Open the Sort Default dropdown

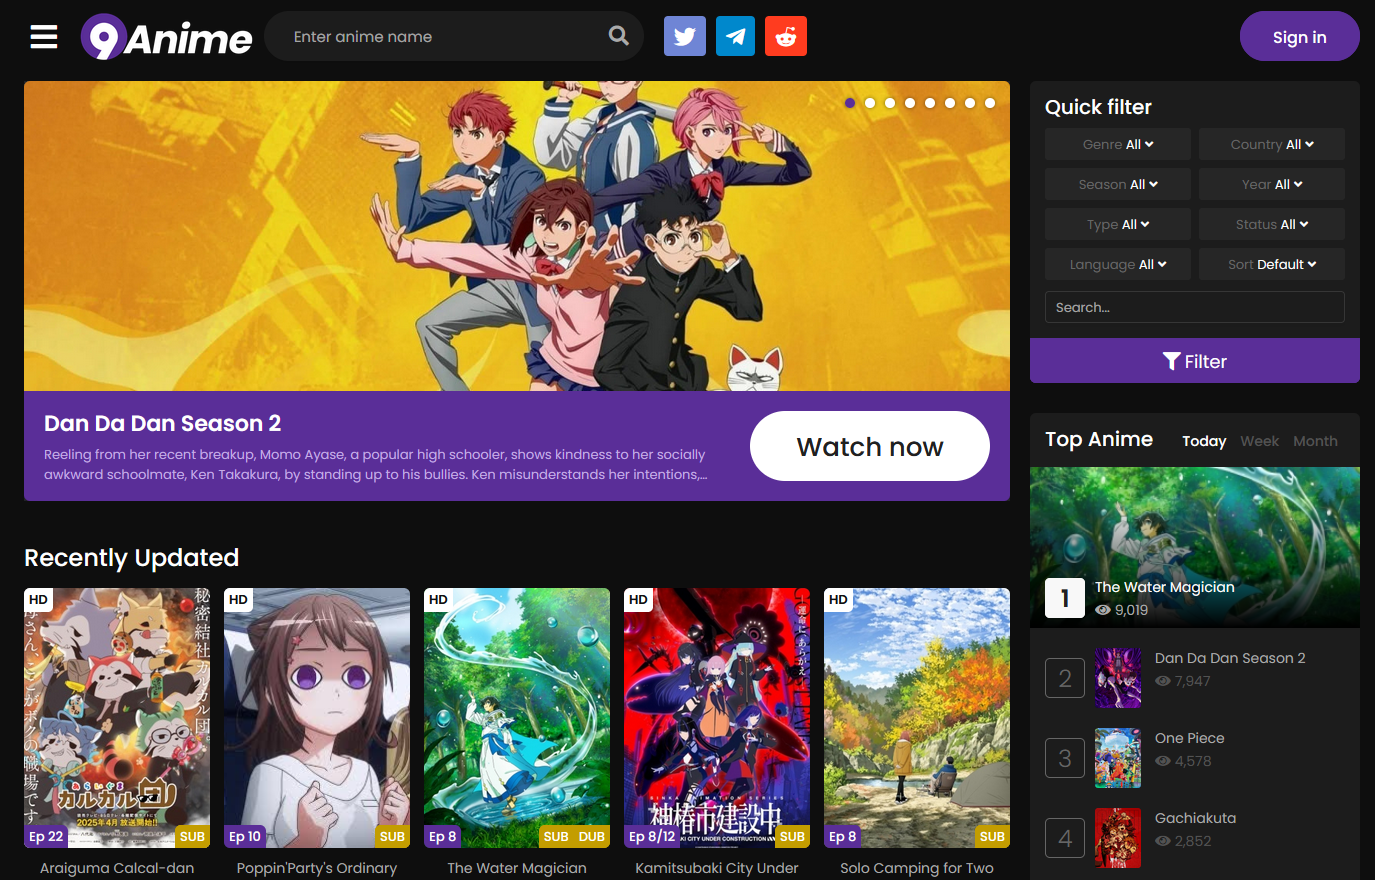(x=1272, y=264)
